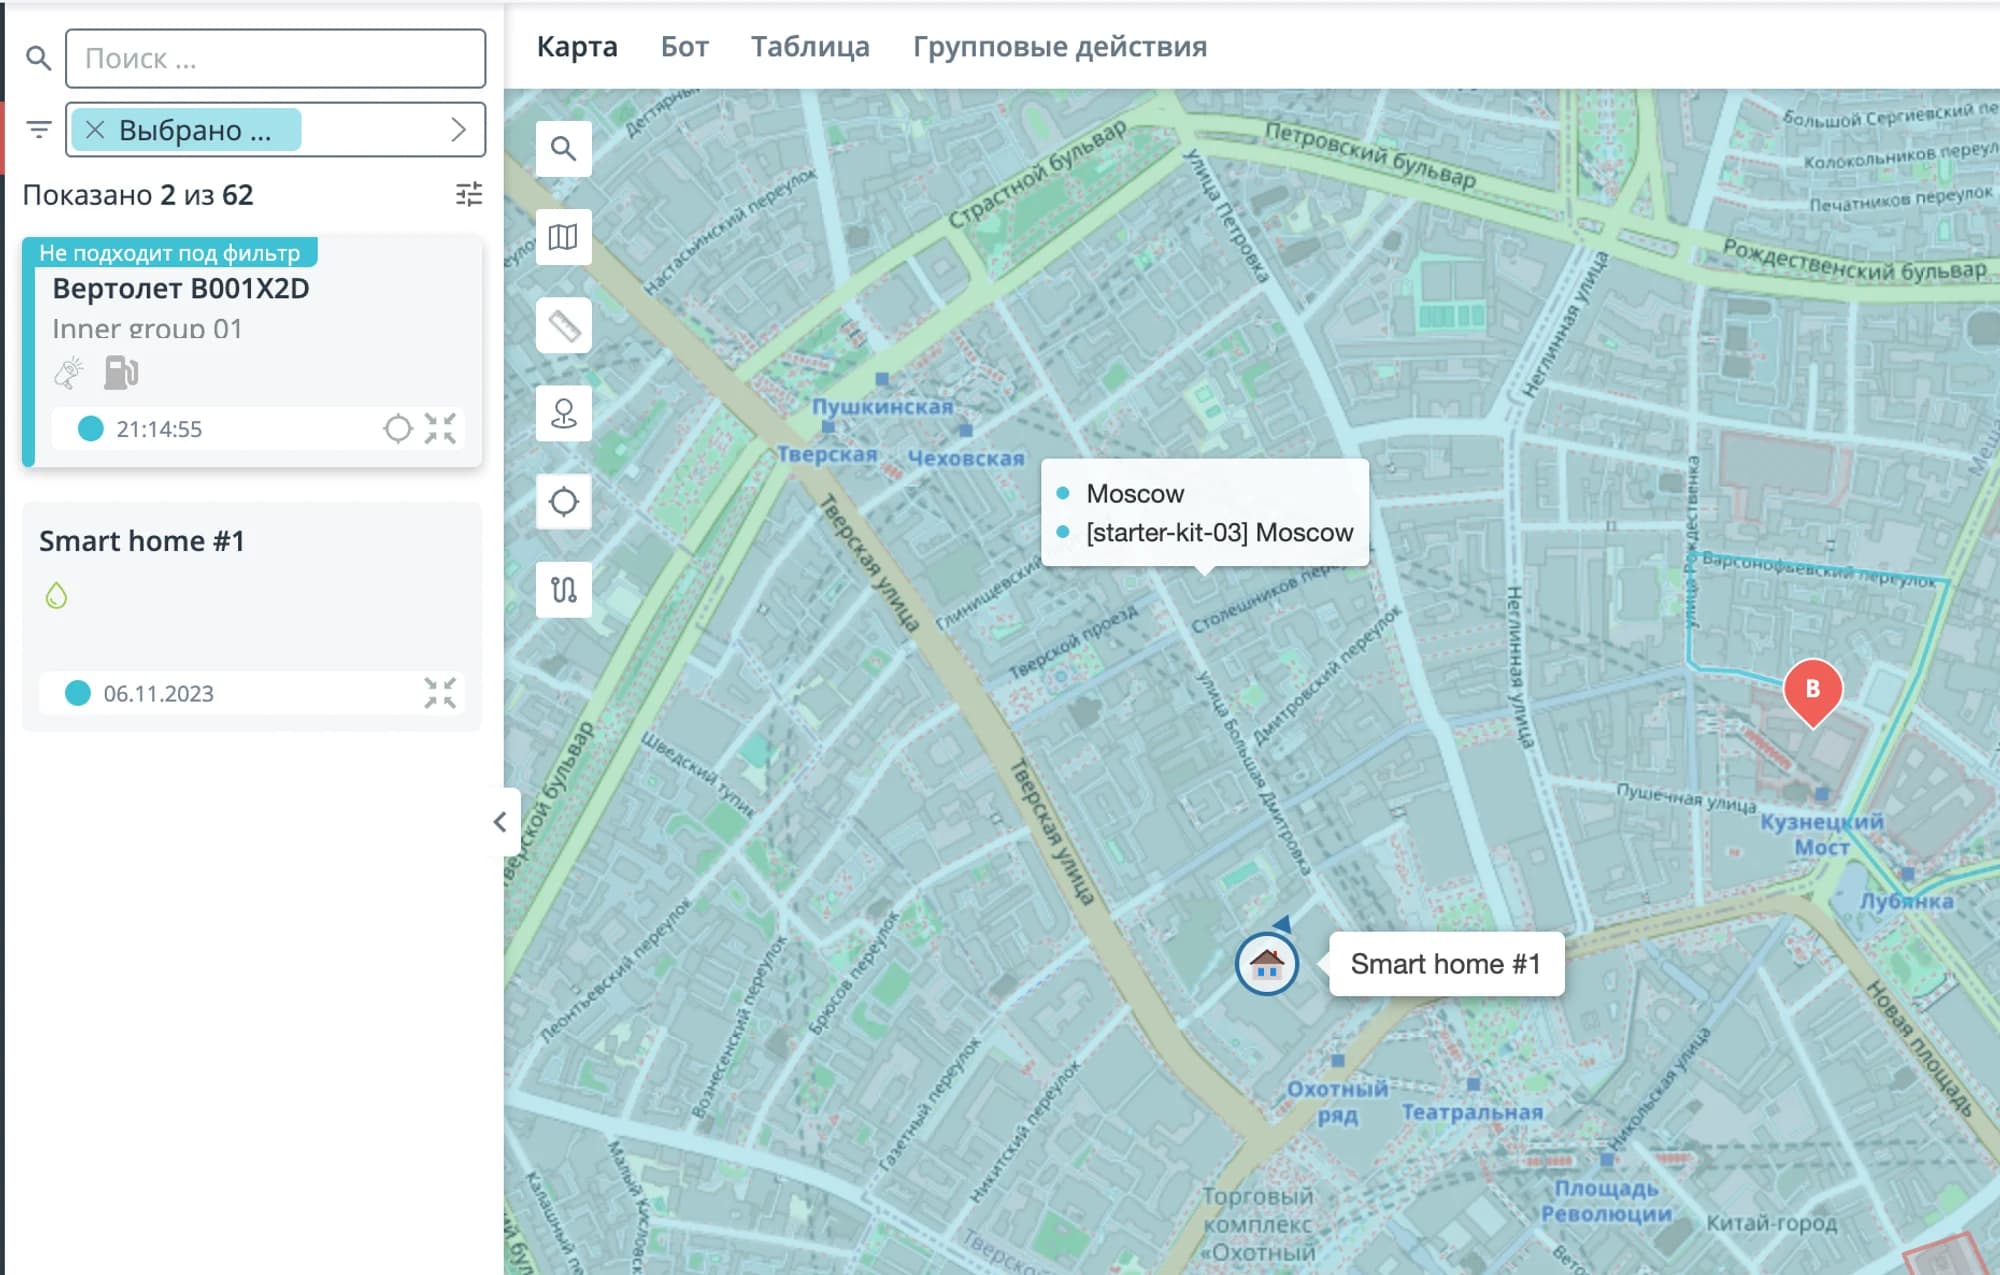Open list display settings sliders icon

coord(468,194)
